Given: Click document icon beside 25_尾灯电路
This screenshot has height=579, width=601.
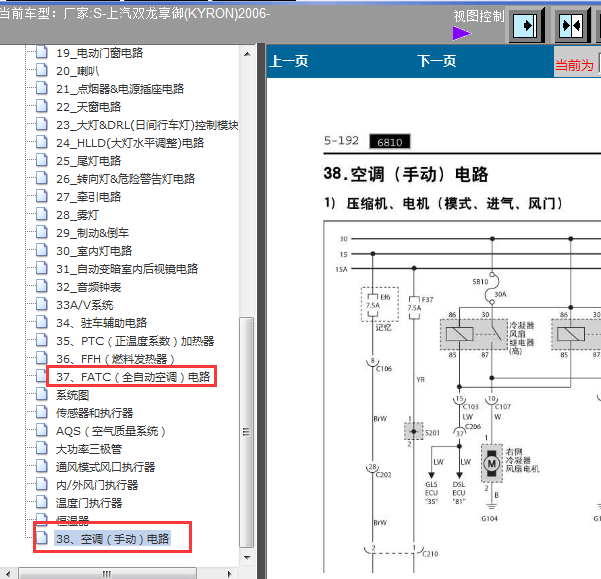Looking at the screenshot, I should 41,160.
